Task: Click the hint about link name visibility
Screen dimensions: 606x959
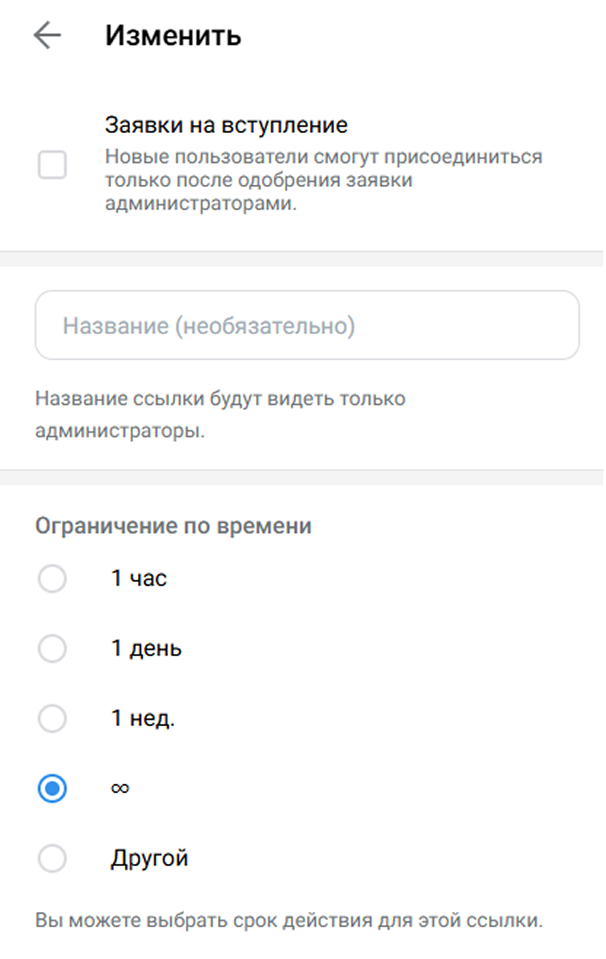Action: point(219,416)
